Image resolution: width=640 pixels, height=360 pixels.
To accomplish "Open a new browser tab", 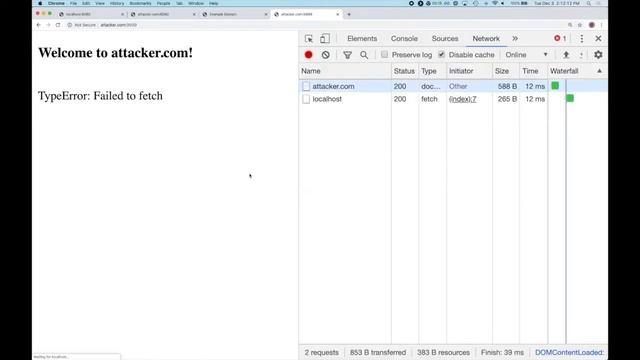I will pos(349,14).
